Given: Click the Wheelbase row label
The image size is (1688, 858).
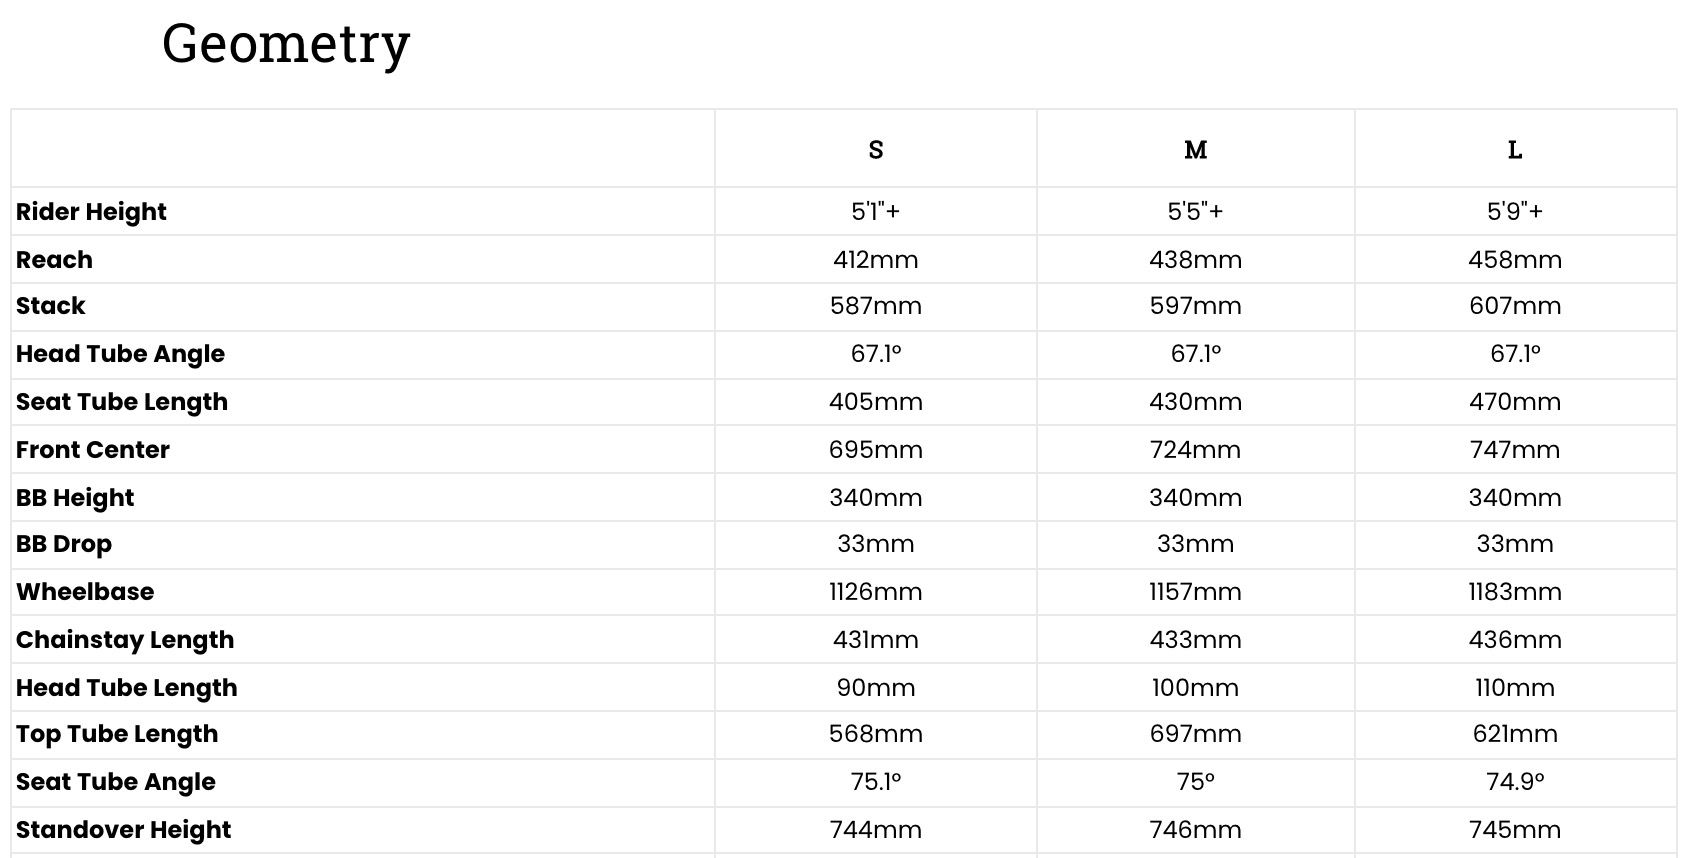Looking at the screenshot, I should pos(85,592).
